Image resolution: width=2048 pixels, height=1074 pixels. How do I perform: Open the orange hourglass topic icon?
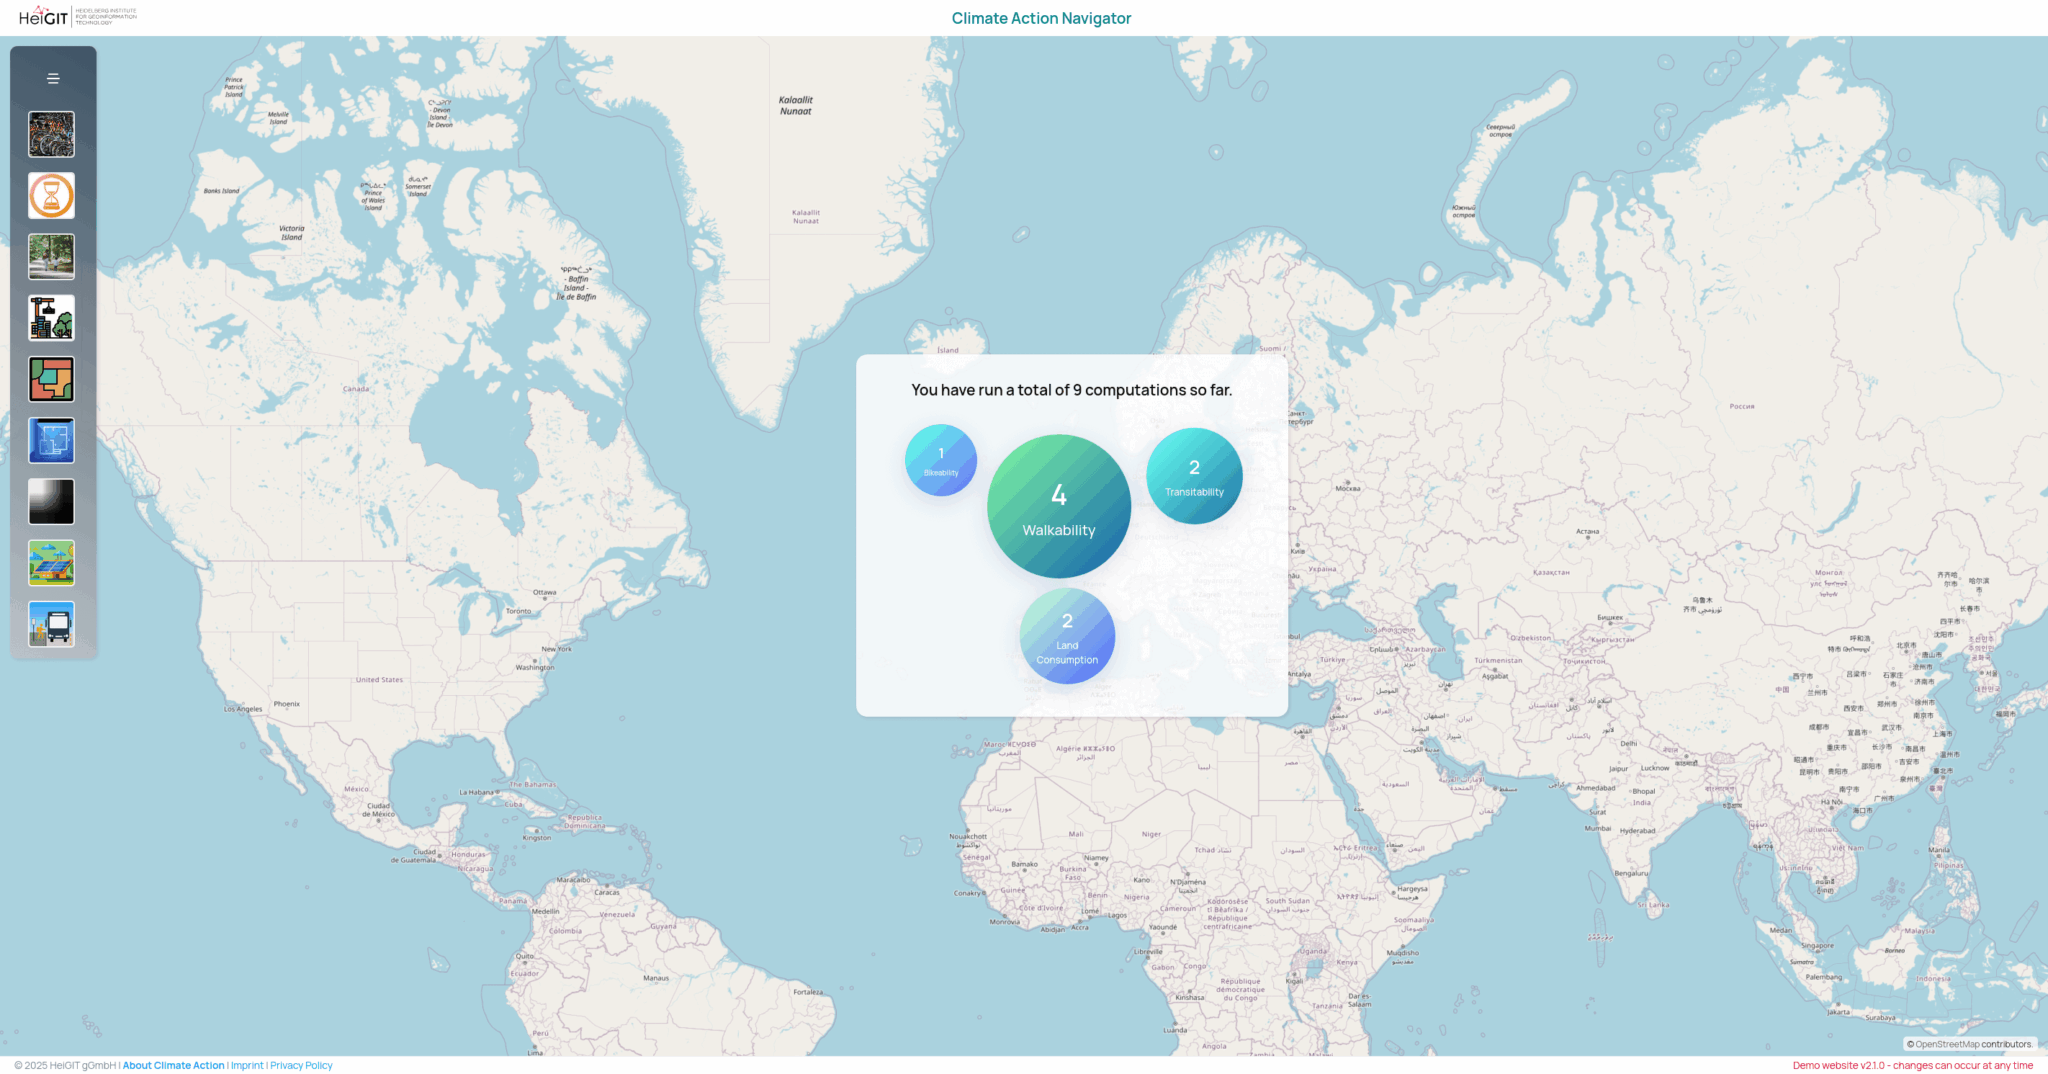click(50, 196)
